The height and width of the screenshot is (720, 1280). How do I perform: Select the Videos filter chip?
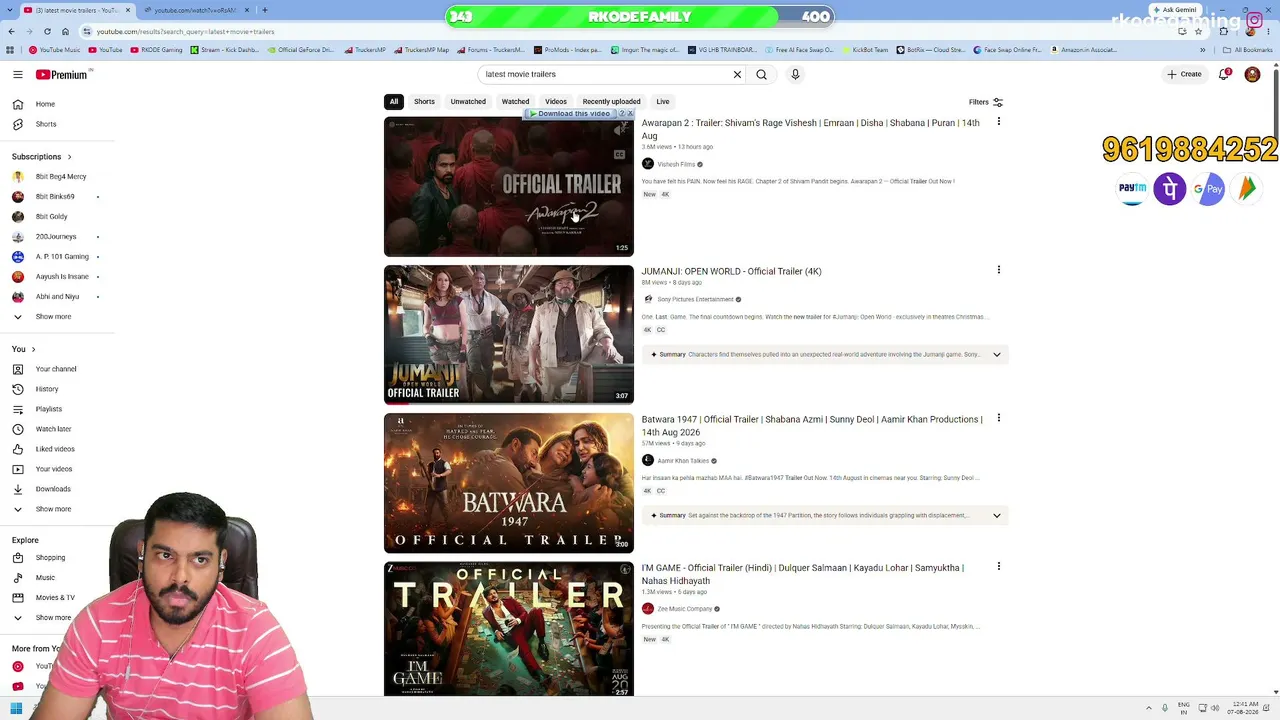pyautogui.click(x=556, y=101)
